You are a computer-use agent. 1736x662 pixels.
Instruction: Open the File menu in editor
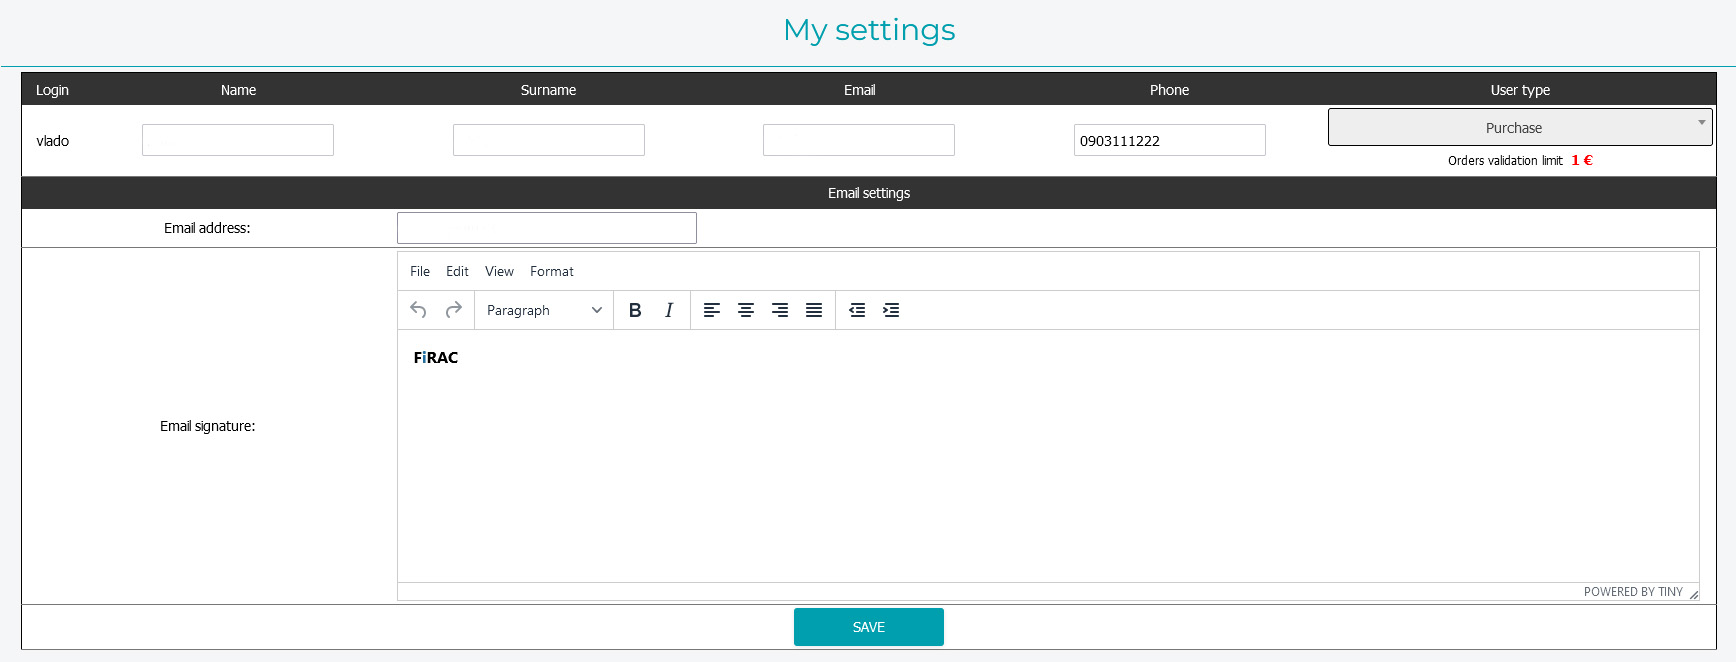pos(420,271)
